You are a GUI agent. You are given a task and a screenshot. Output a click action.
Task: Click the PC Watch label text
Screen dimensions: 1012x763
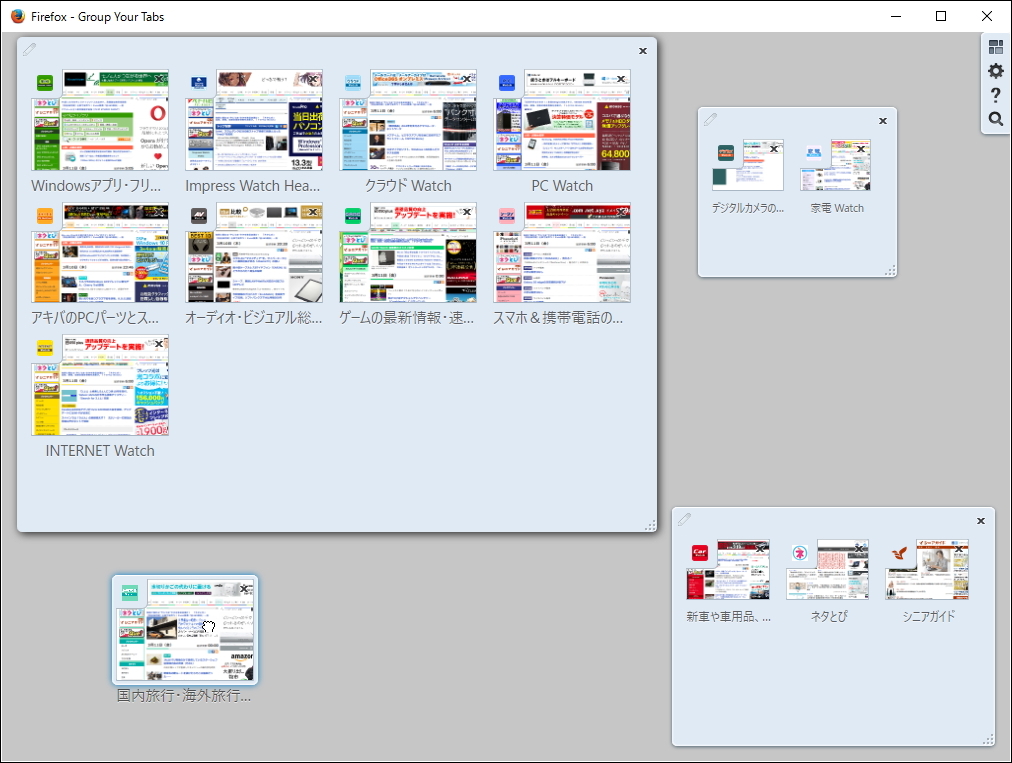point(562,186)
